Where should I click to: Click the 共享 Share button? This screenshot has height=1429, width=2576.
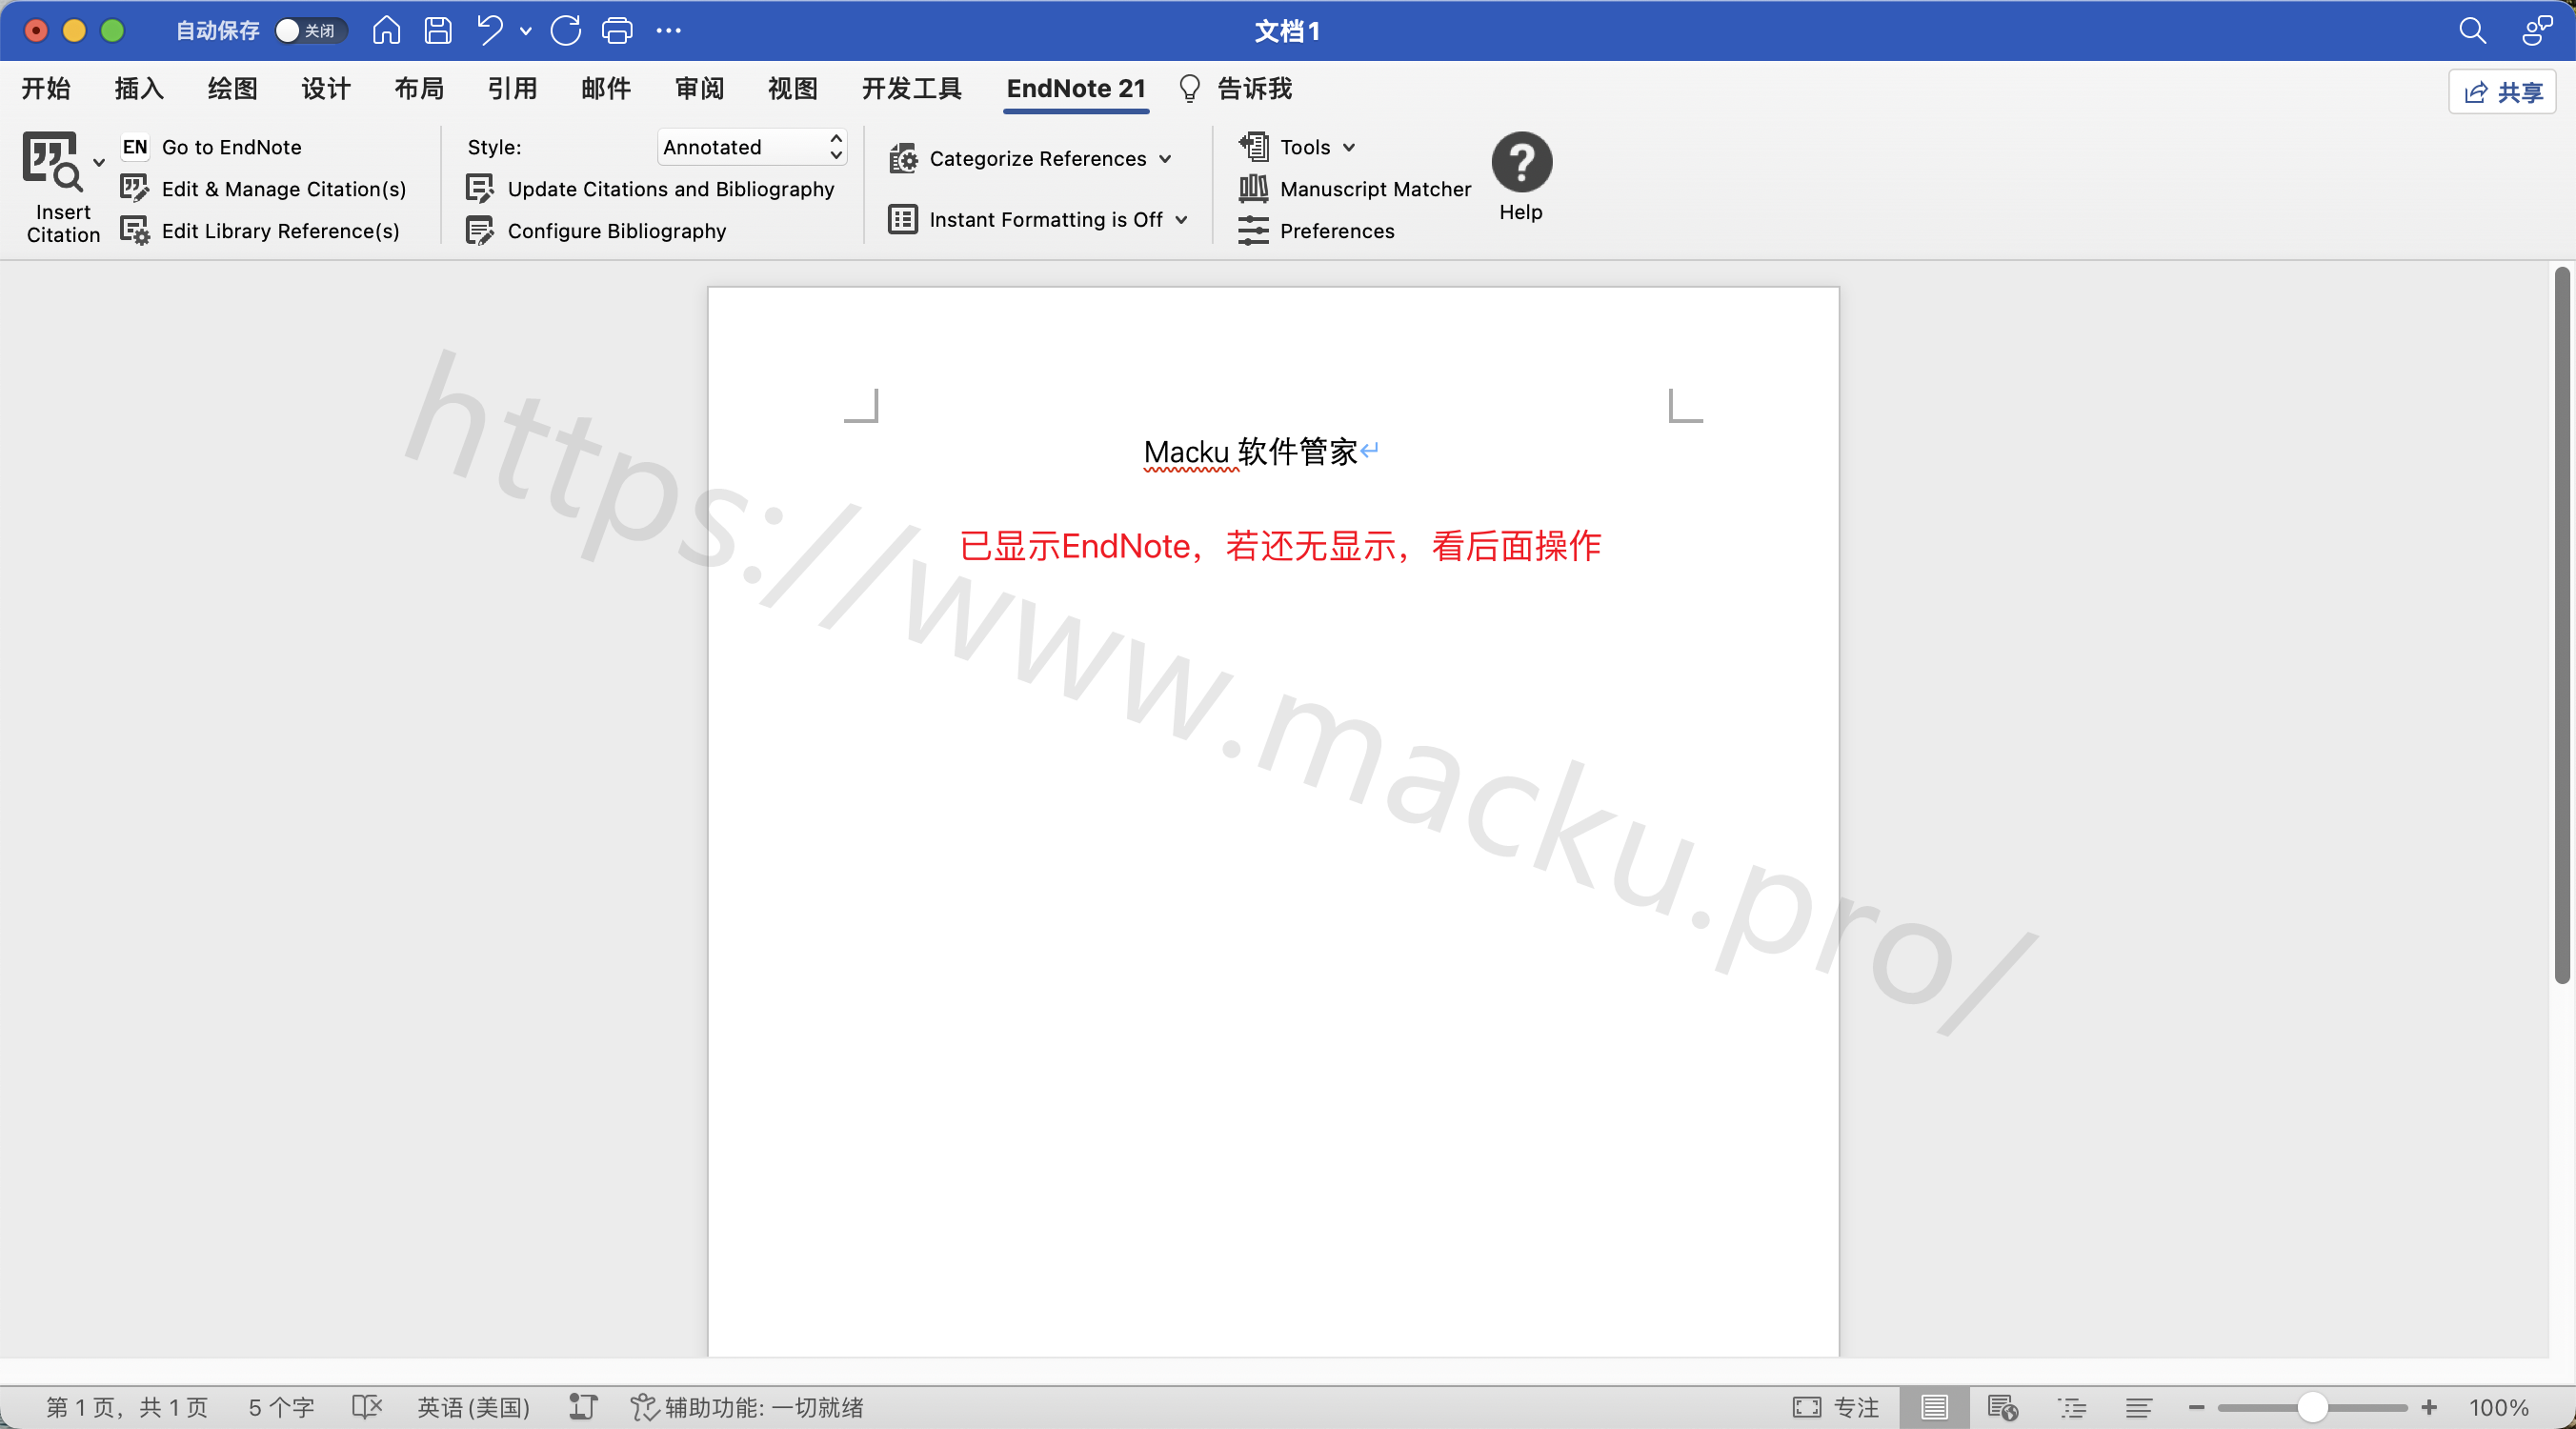(x=2502, y=92)
